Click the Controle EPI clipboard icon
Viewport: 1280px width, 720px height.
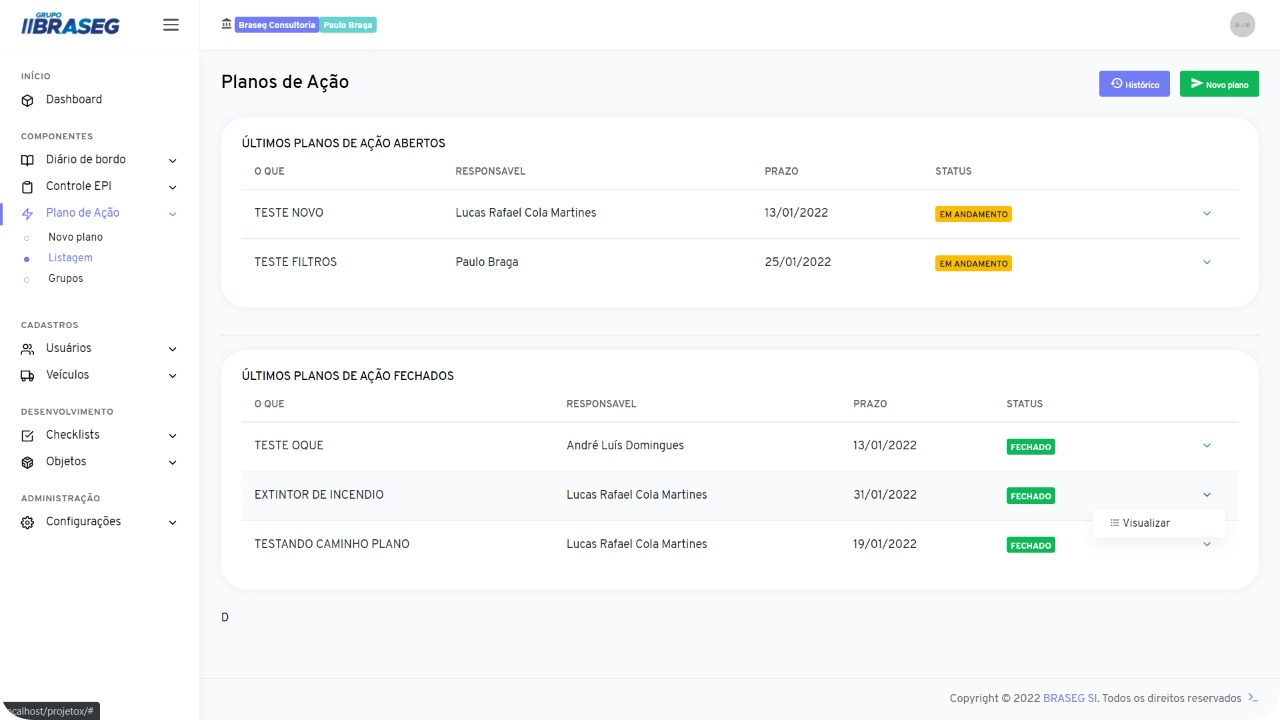(x=27, y=187)
